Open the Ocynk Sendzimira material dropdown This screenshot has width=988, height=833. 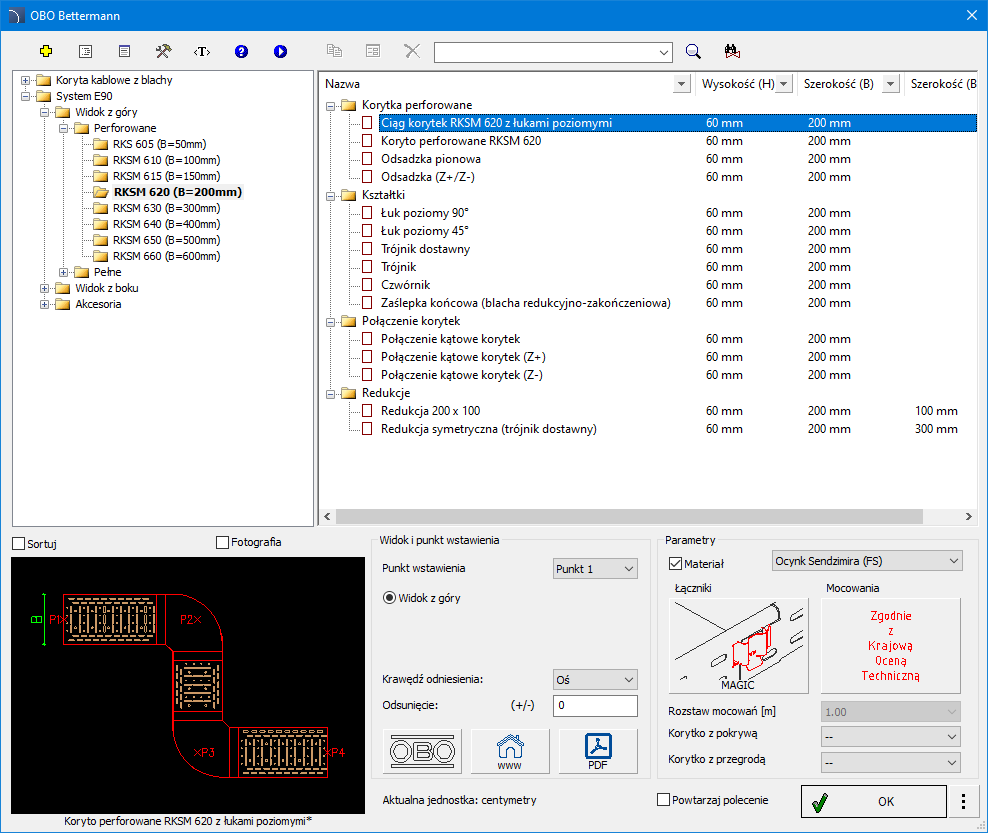(x=867, y=561)
